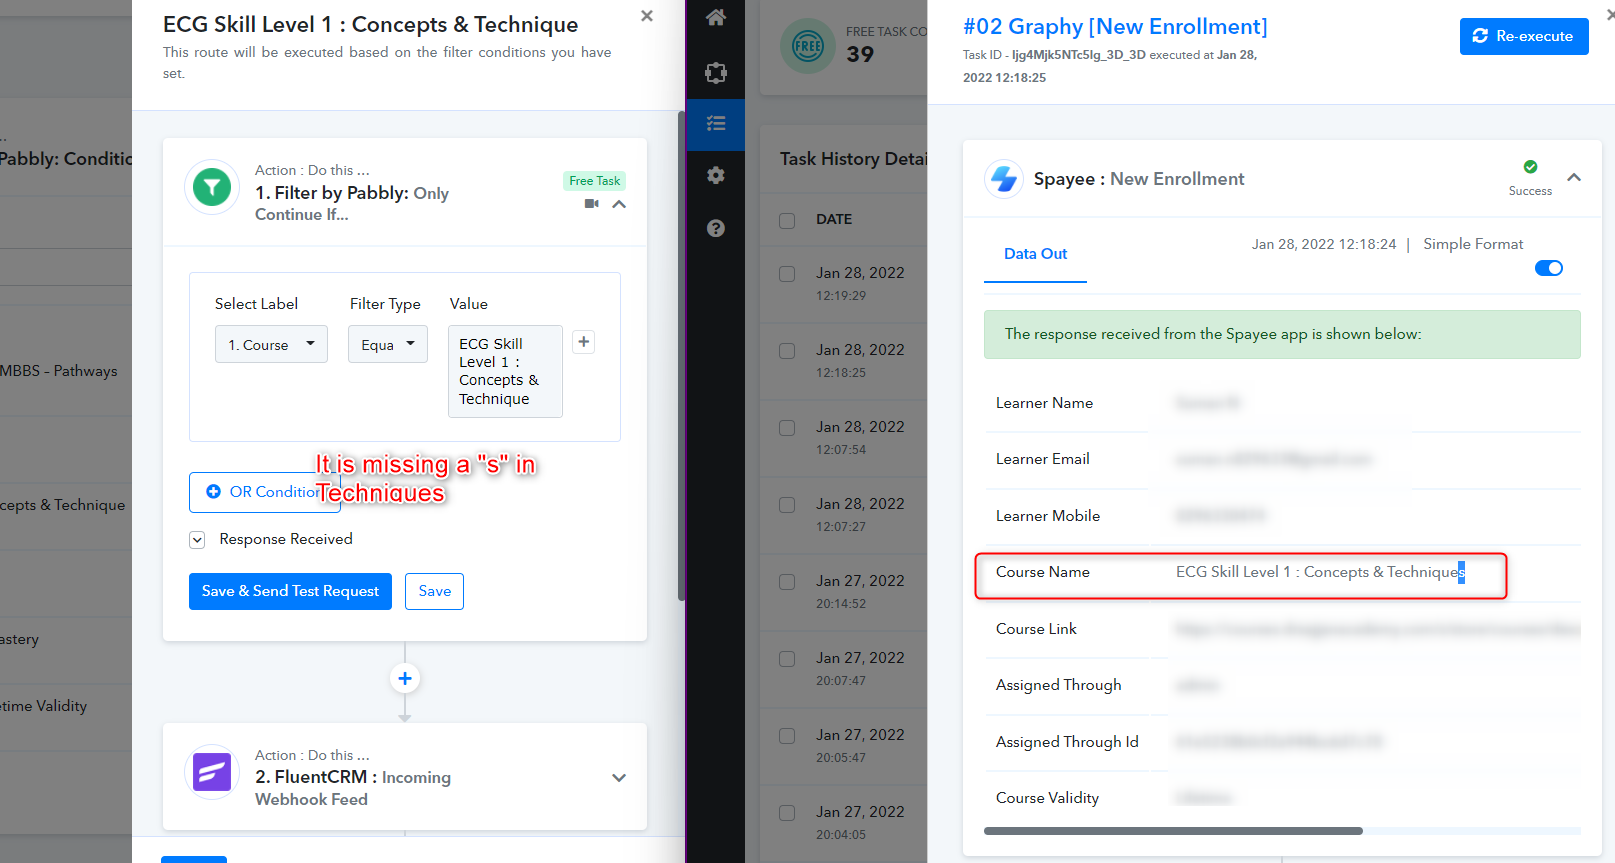Check the Jan 27, 2022 20:14:52 row
The width and height of the screenshot is (1615, 863).
(x=787, y=582)
